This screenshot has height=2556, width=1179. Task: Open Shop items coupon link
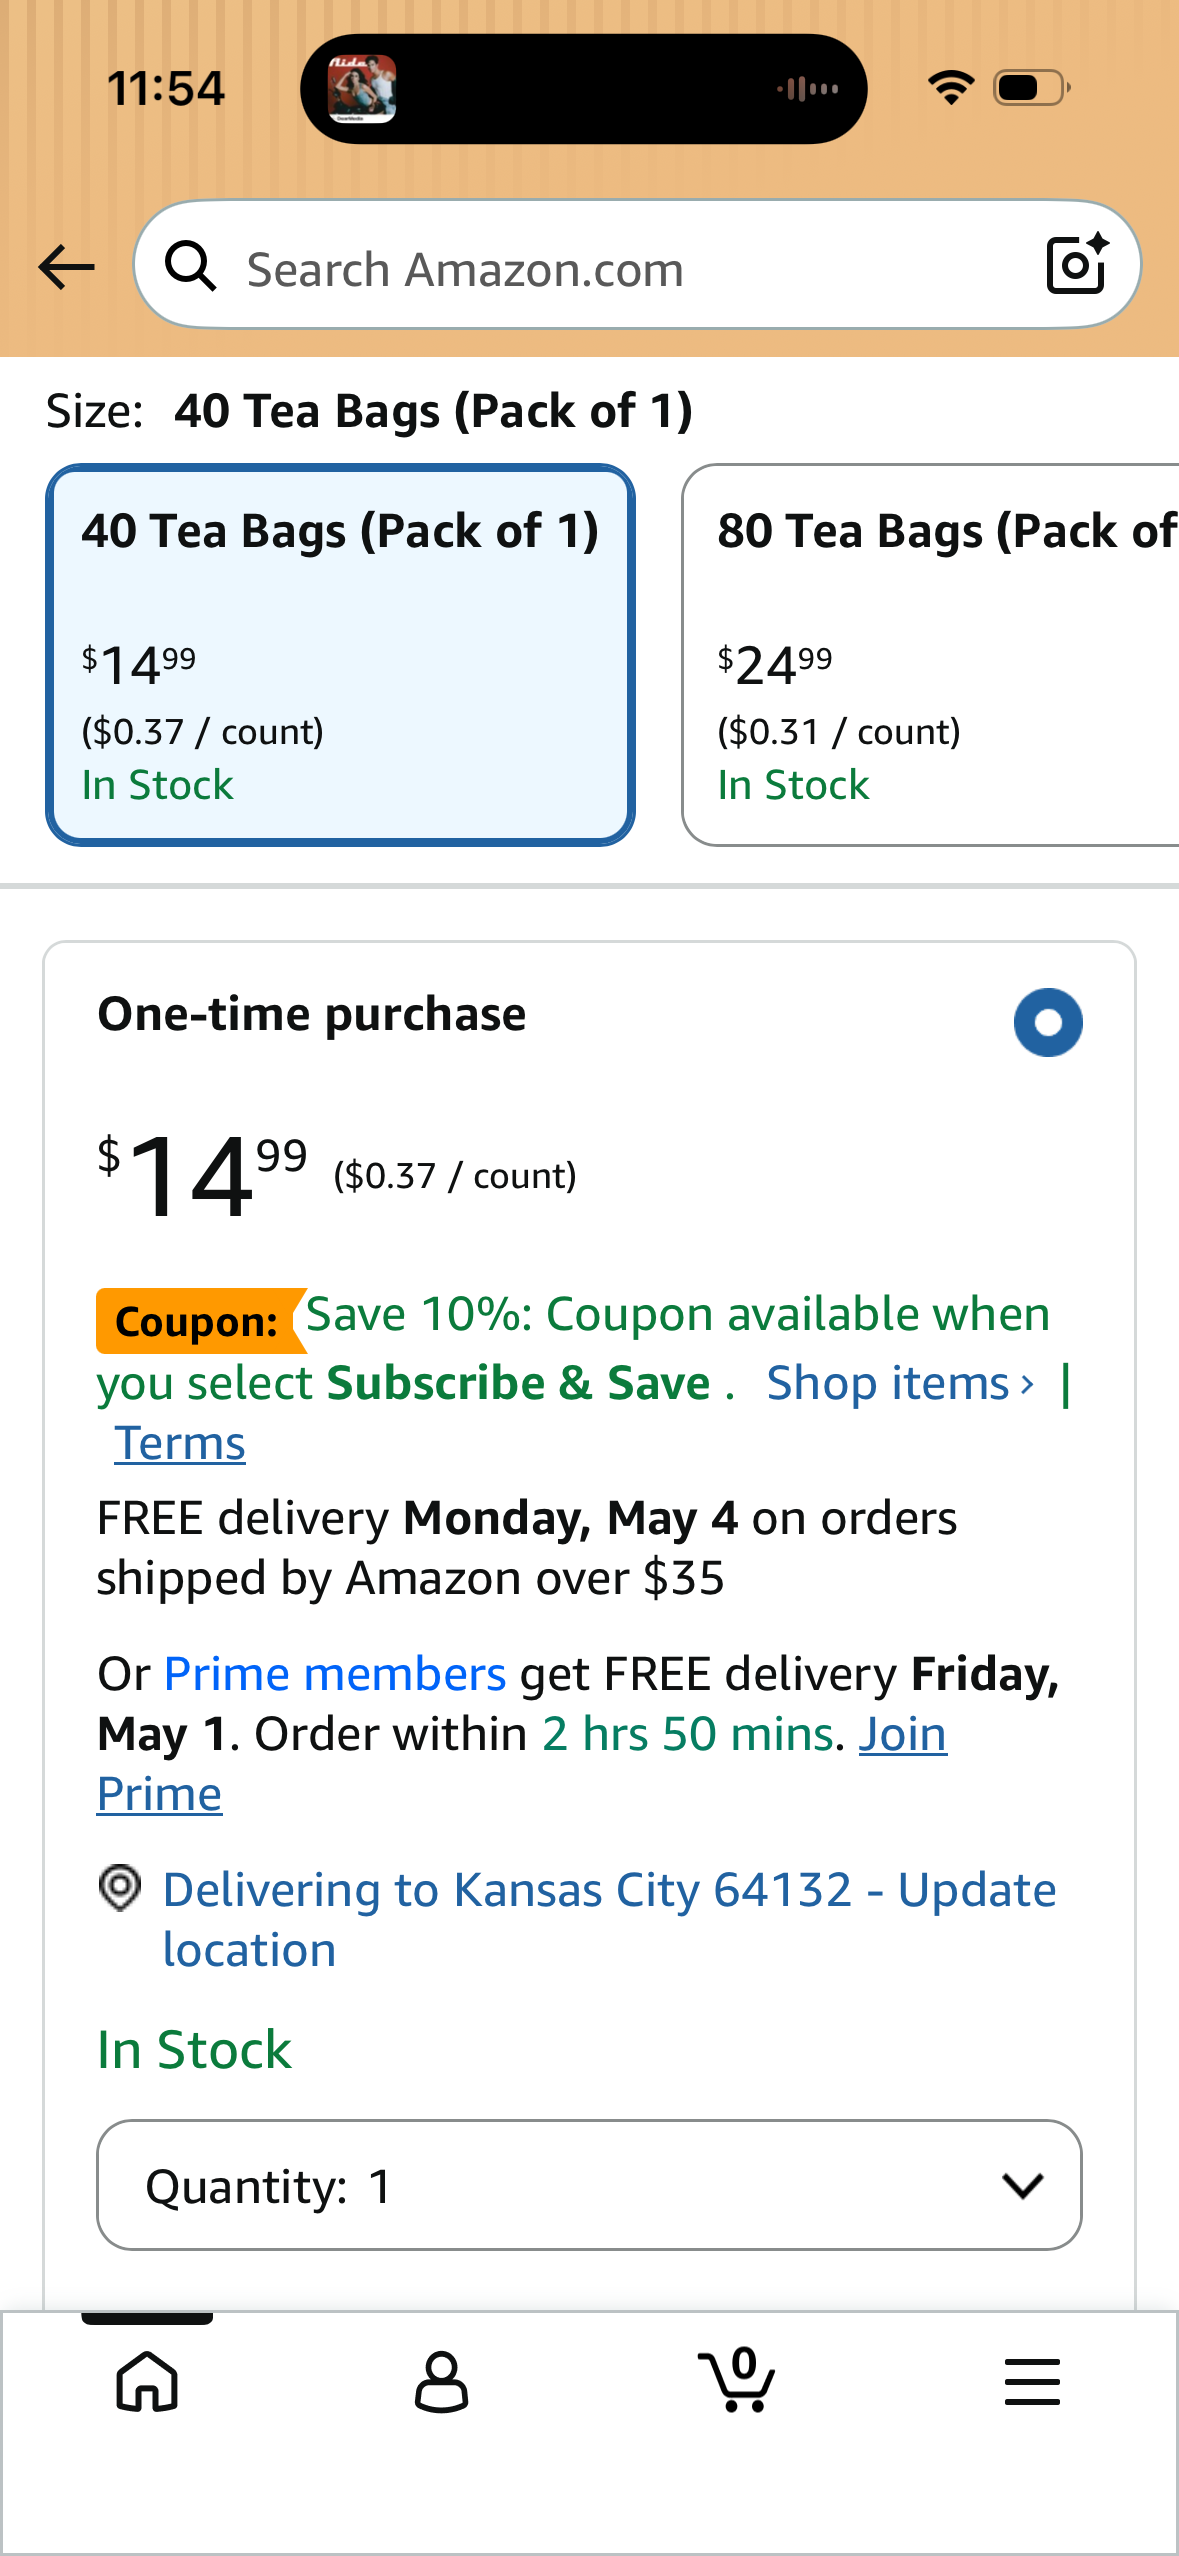(x=899, y=1384)
